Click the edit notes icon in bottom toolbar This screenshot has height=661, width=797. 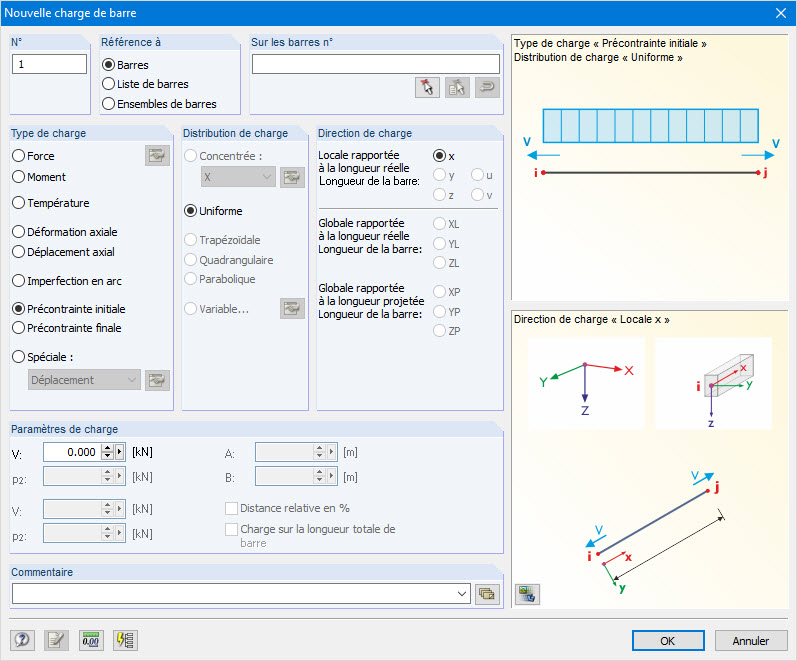(56, 640)
